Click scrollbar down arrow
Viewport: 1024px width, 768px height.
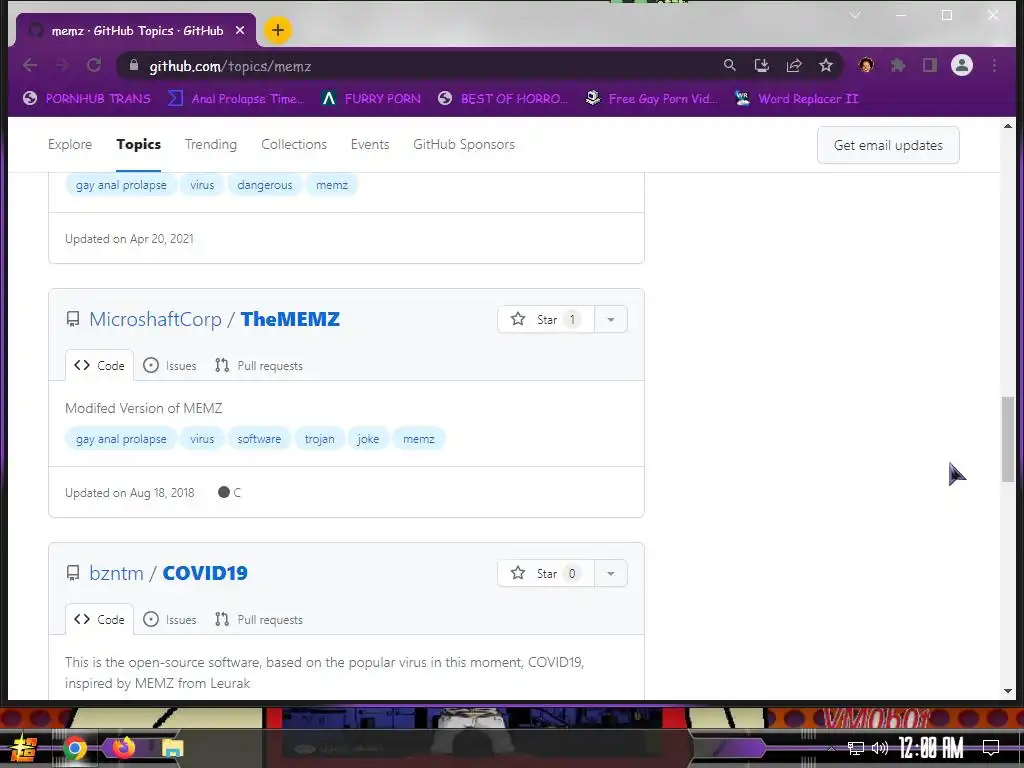[1008, 691]
